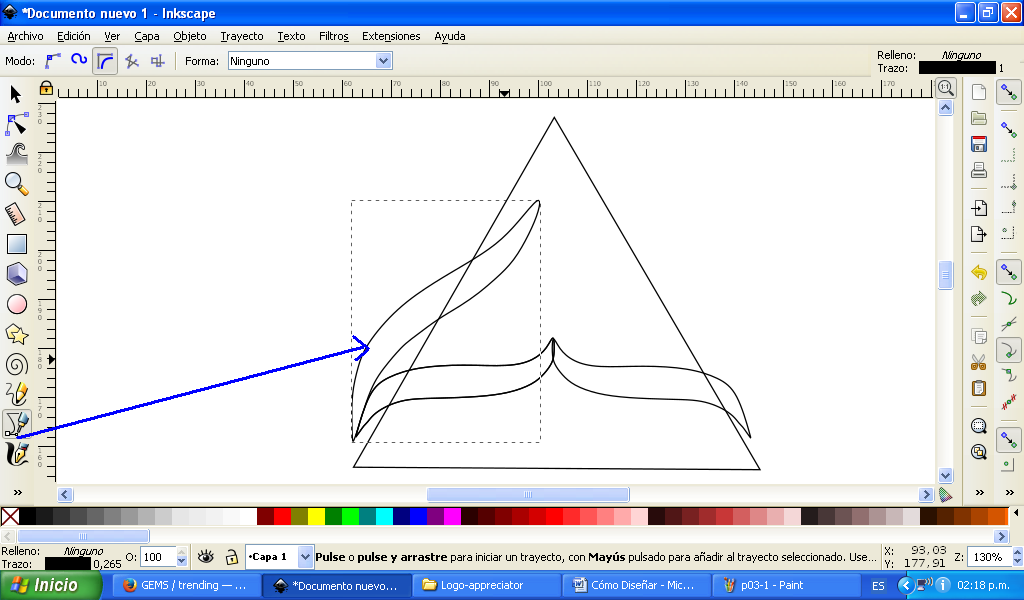Viewport: 1024px width, 600px height.
Task: Set mode to straight line segments
Action: [x=132, y=61]
